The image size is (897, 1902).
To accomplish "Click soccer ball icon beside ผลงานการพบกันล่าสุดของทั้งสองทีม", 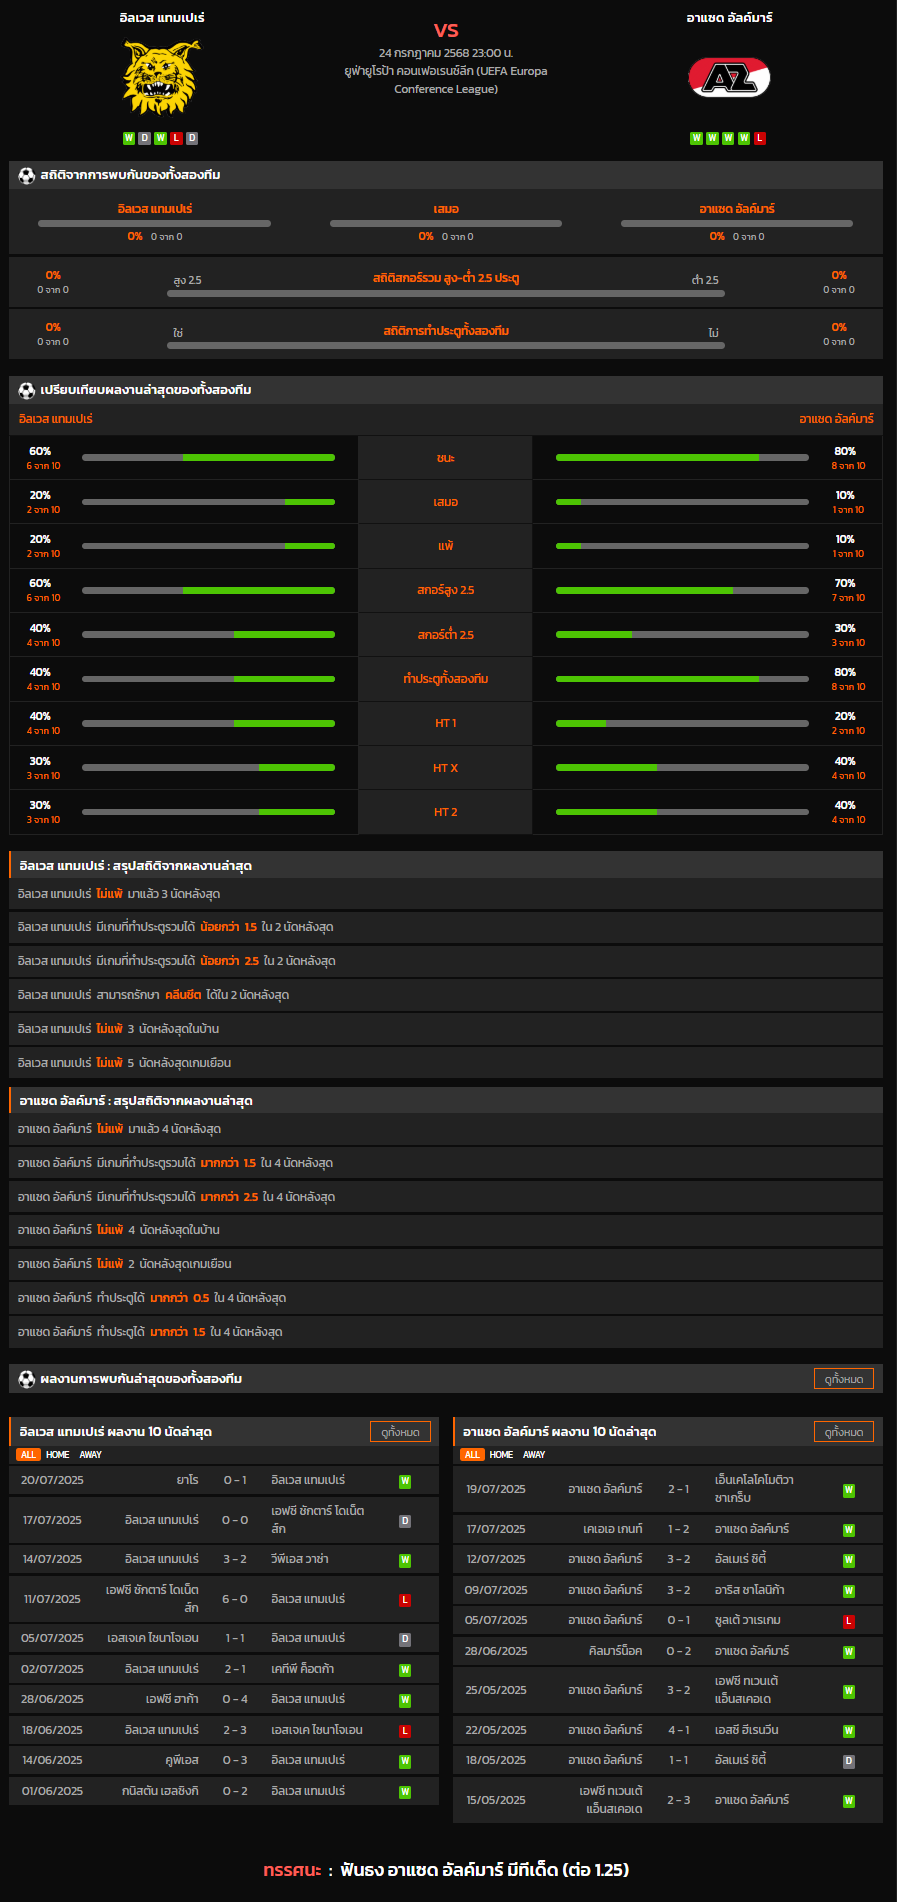I will tap(27, 1379).
